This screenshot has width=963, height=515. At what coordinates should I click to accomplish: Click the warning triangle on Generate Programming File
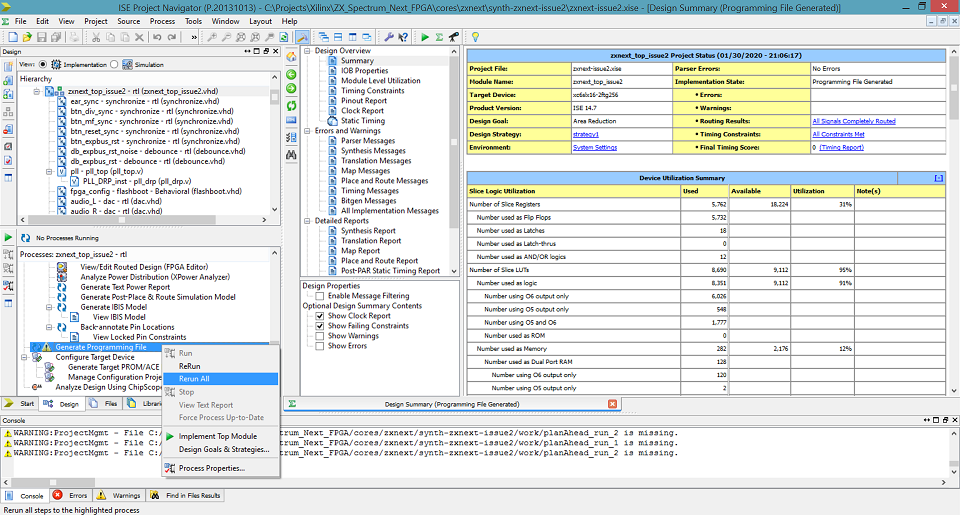[x=47, y=347]
